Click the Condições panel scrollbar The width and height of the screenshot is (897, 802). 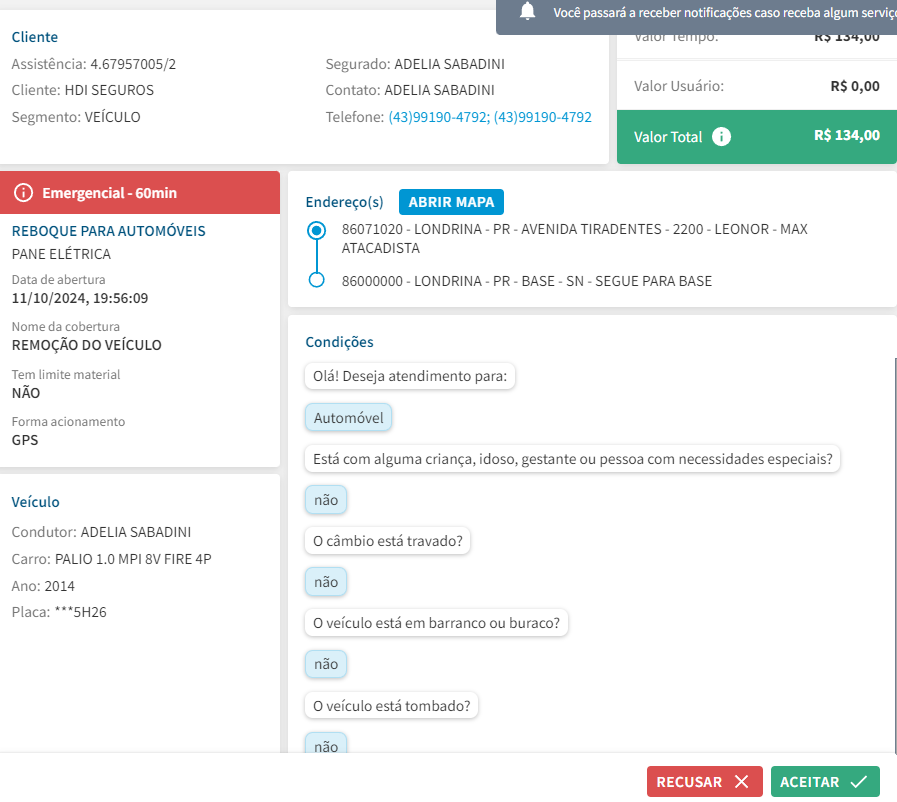(895, 555)
